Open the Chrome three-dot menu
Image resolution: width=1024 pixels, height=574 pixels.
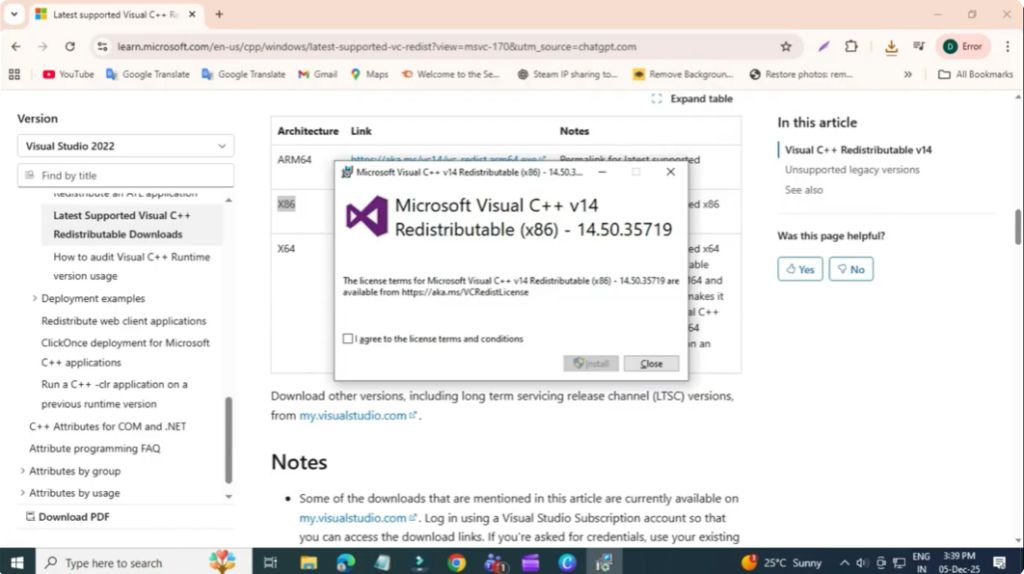[1008, 46]
